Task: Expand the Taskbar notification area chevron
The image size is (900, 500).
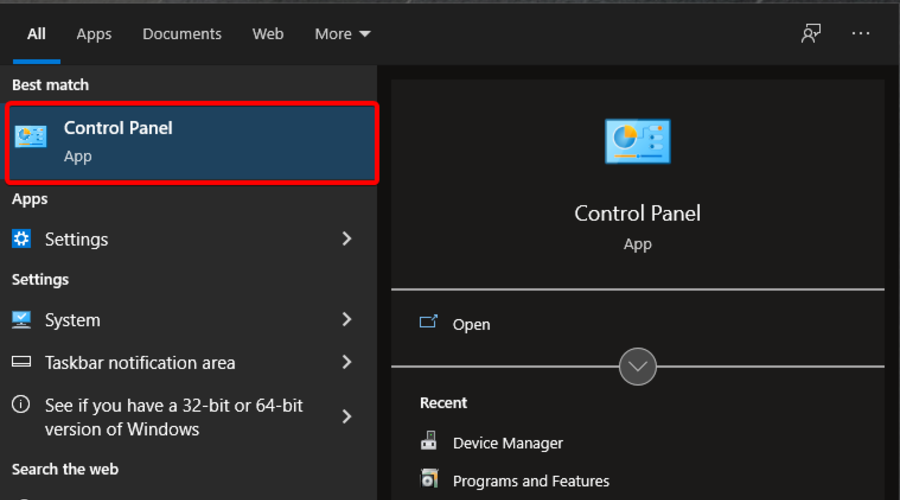Action: click(347, 362)
